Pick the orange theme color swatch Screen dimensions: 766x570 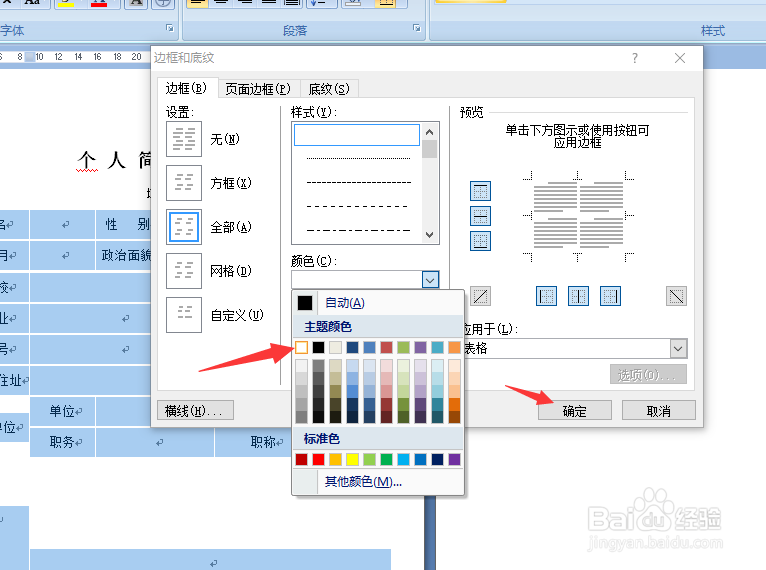[x=454, y=347]
